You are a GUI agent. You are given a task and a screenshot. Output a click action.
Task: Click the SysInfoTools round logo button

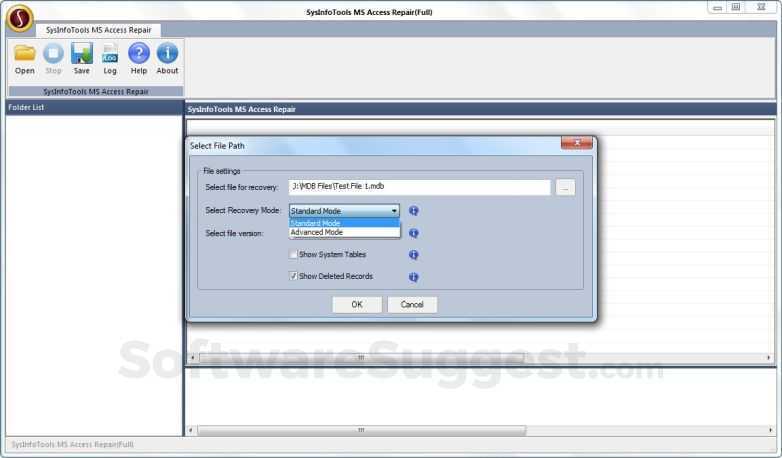(19, 18)
